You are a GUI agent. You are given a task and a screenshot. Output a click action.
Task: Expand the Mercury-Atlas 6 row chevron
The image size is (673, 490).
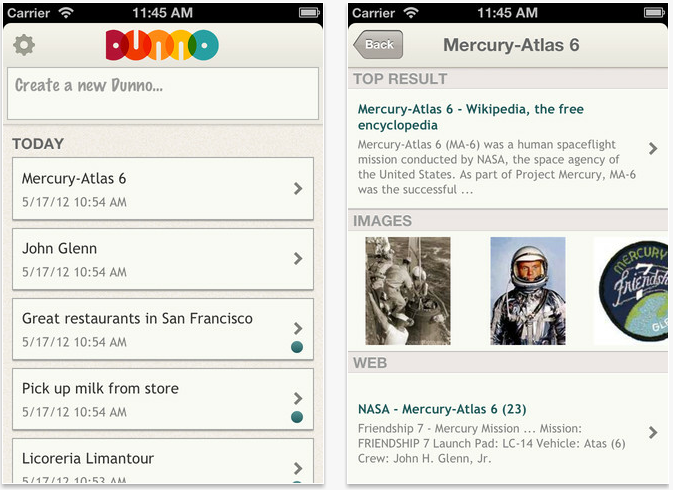(x=298, y=188)
